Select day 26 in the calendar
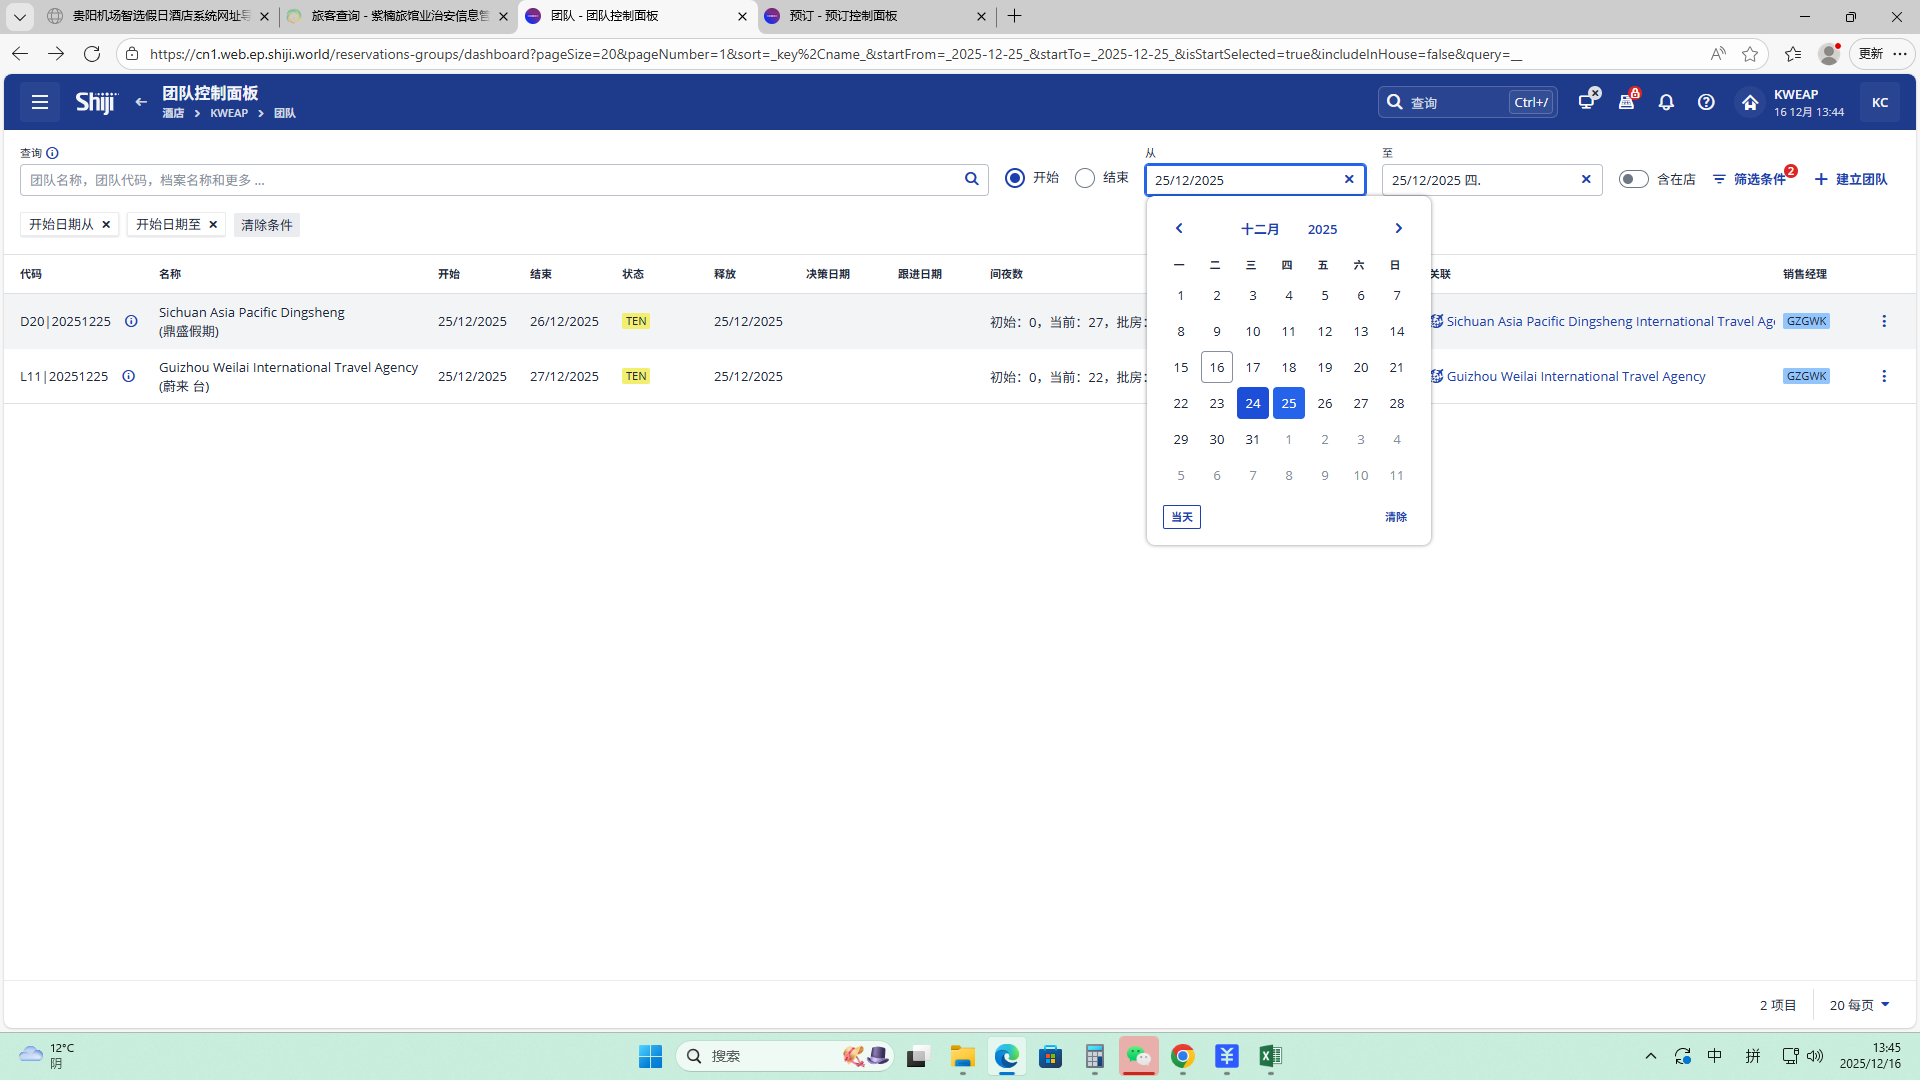The height and width of the screenshot is (1080, 1920). [x=1324, y=403]
